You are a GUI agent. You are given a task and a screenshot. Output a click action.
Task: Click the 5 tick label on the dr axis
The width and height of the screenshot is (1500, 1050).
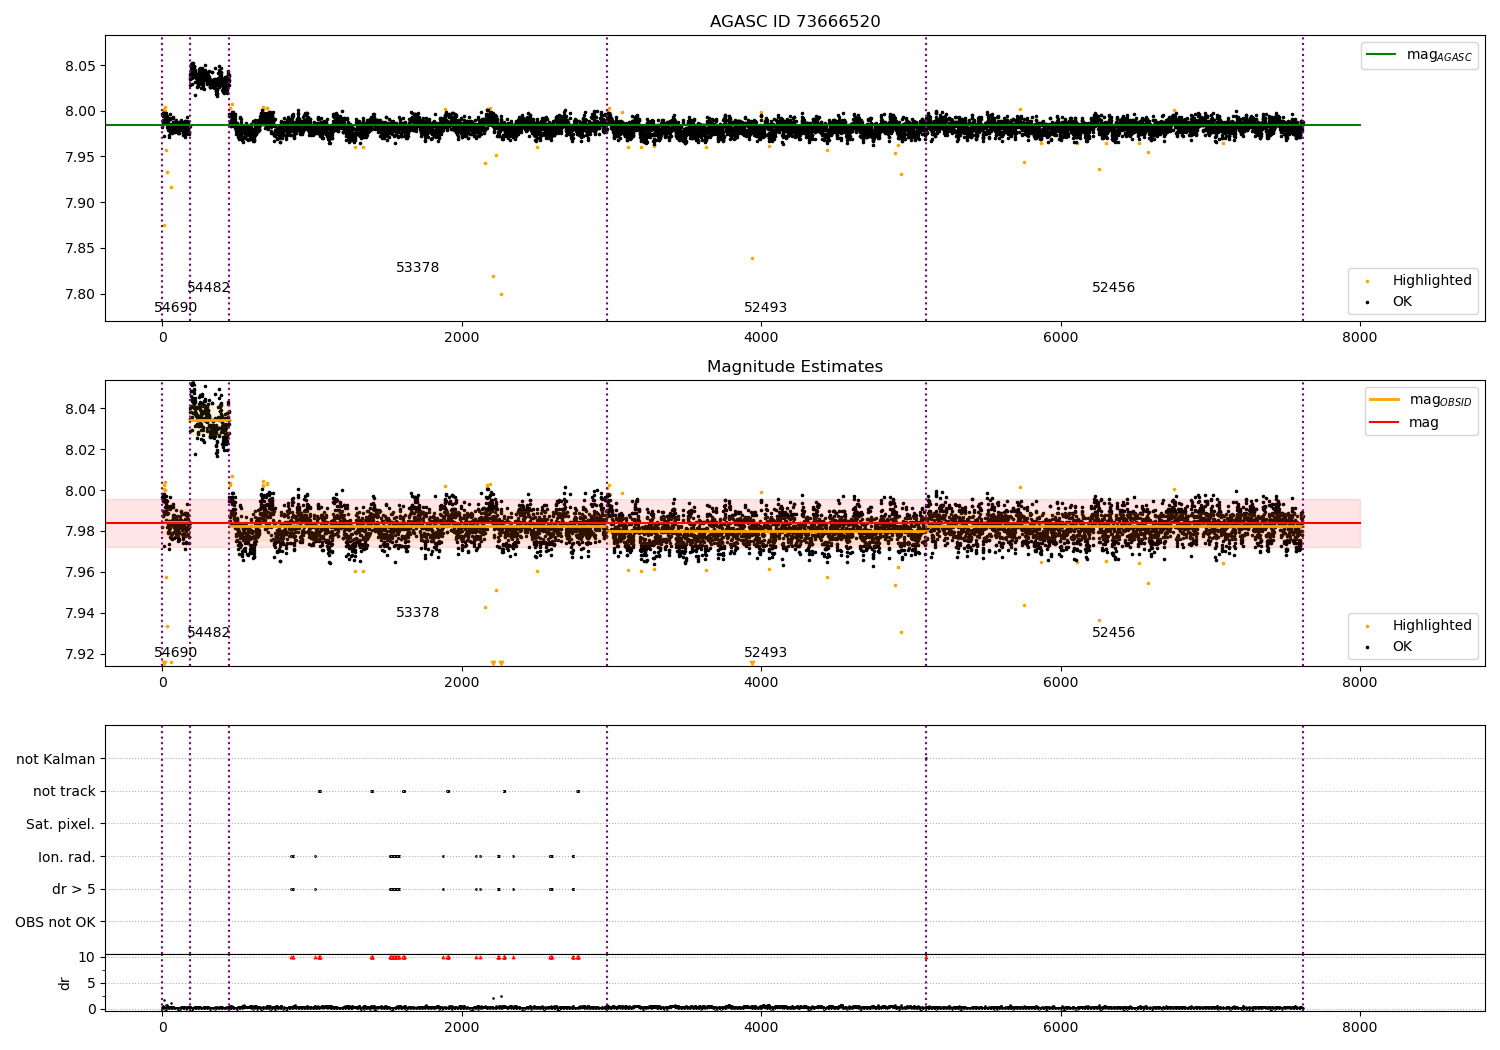(x=91, y=984)
